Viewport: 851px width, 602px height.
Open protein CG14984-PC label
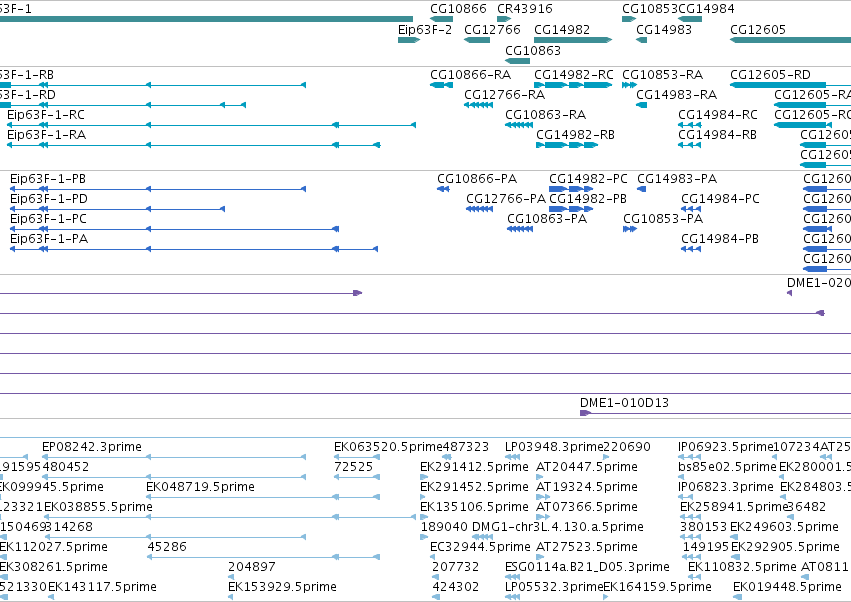click(x=721, y=199)
